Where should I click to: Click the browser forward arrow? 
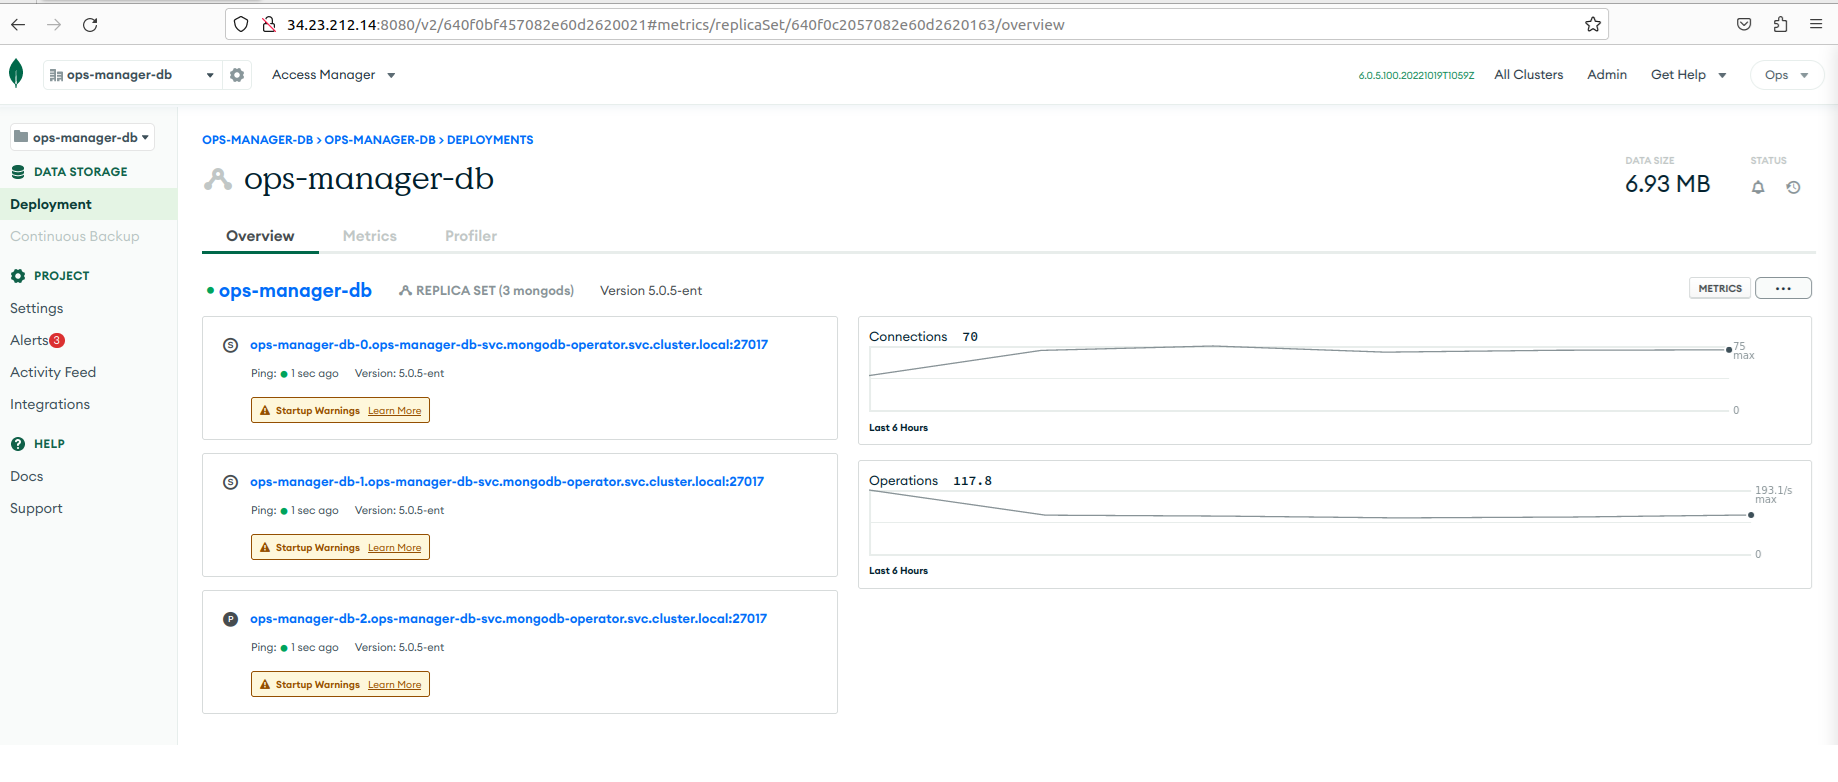pyautogui.click(x=54, y=24)
